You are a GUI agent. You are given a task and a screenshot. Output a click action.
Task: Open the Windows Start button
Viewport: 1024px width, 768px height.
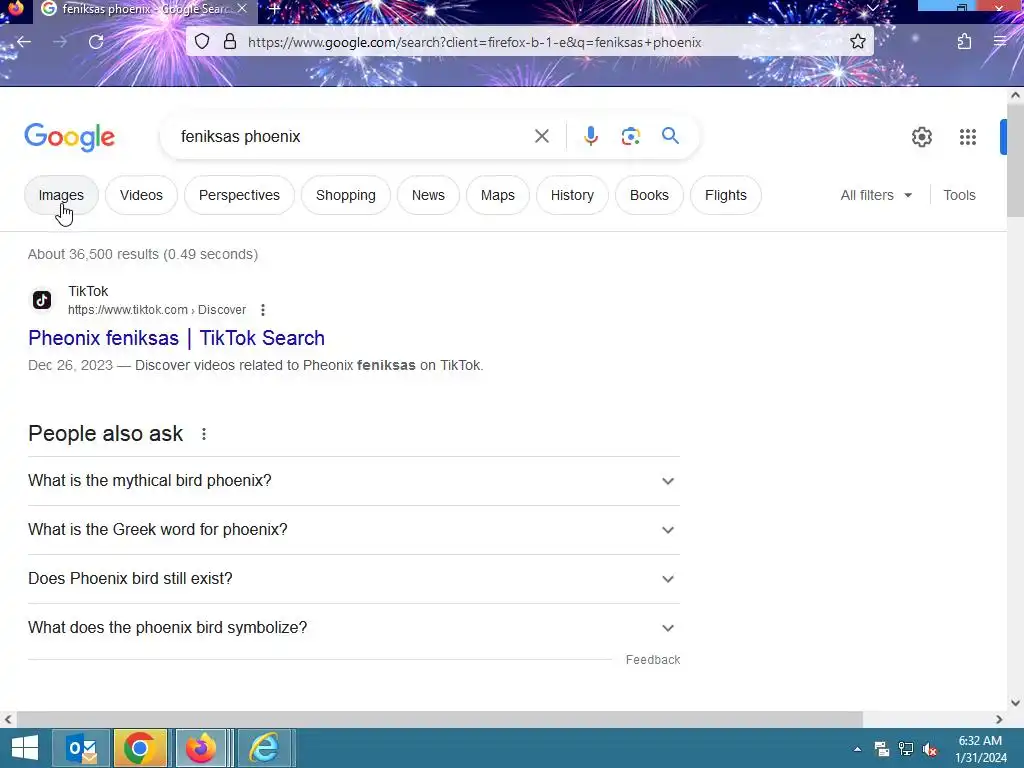click(25, 748)
